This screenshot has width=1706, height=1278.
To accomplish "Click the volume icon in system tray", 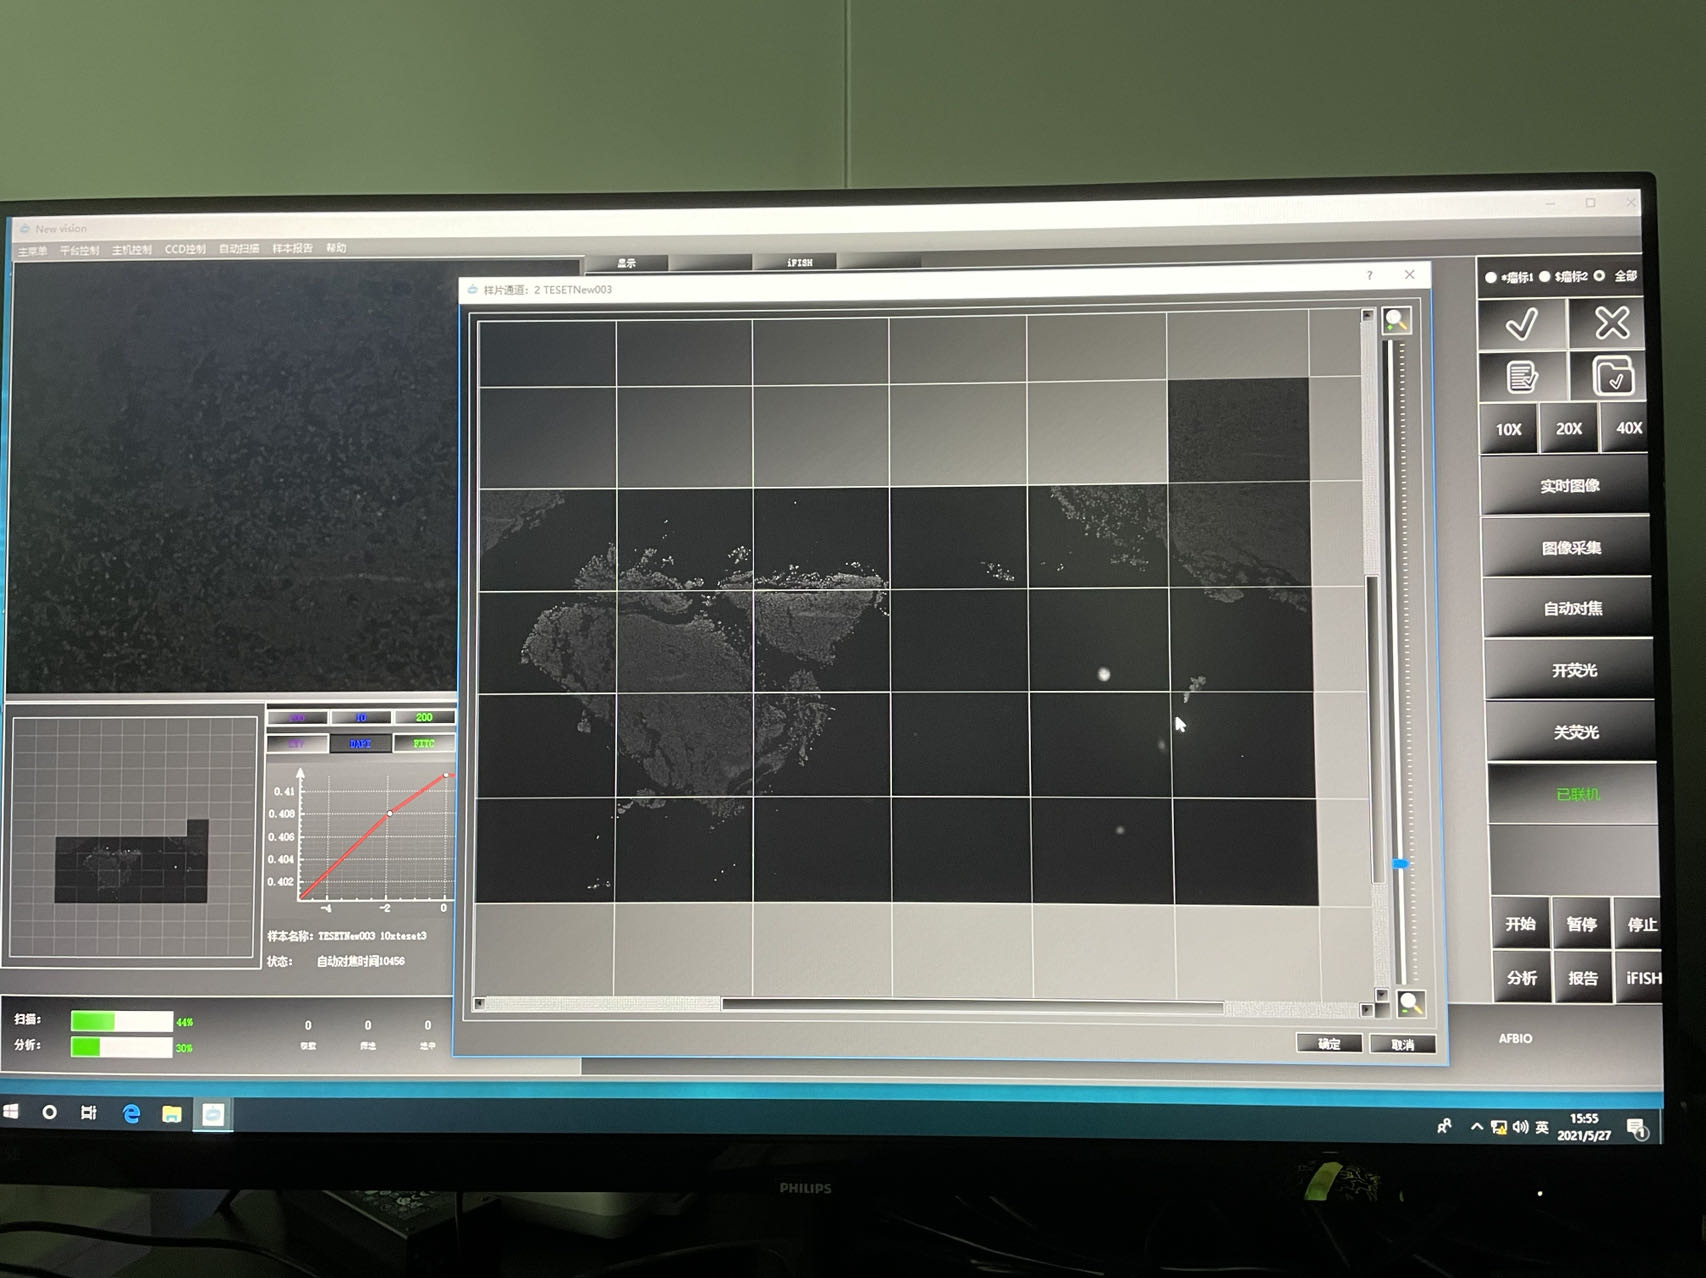I will [1520, 1127].
